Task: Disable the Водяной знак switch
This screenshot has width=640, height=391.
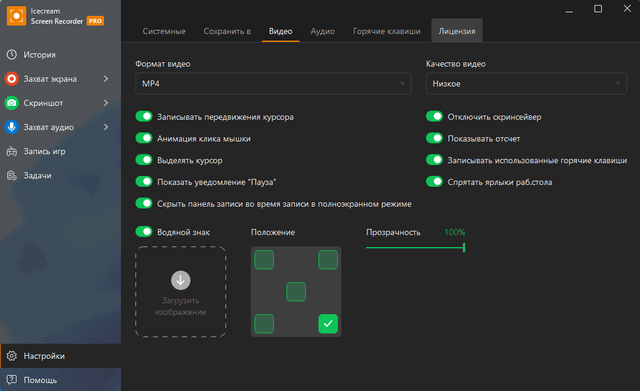Action: (144, 232)
